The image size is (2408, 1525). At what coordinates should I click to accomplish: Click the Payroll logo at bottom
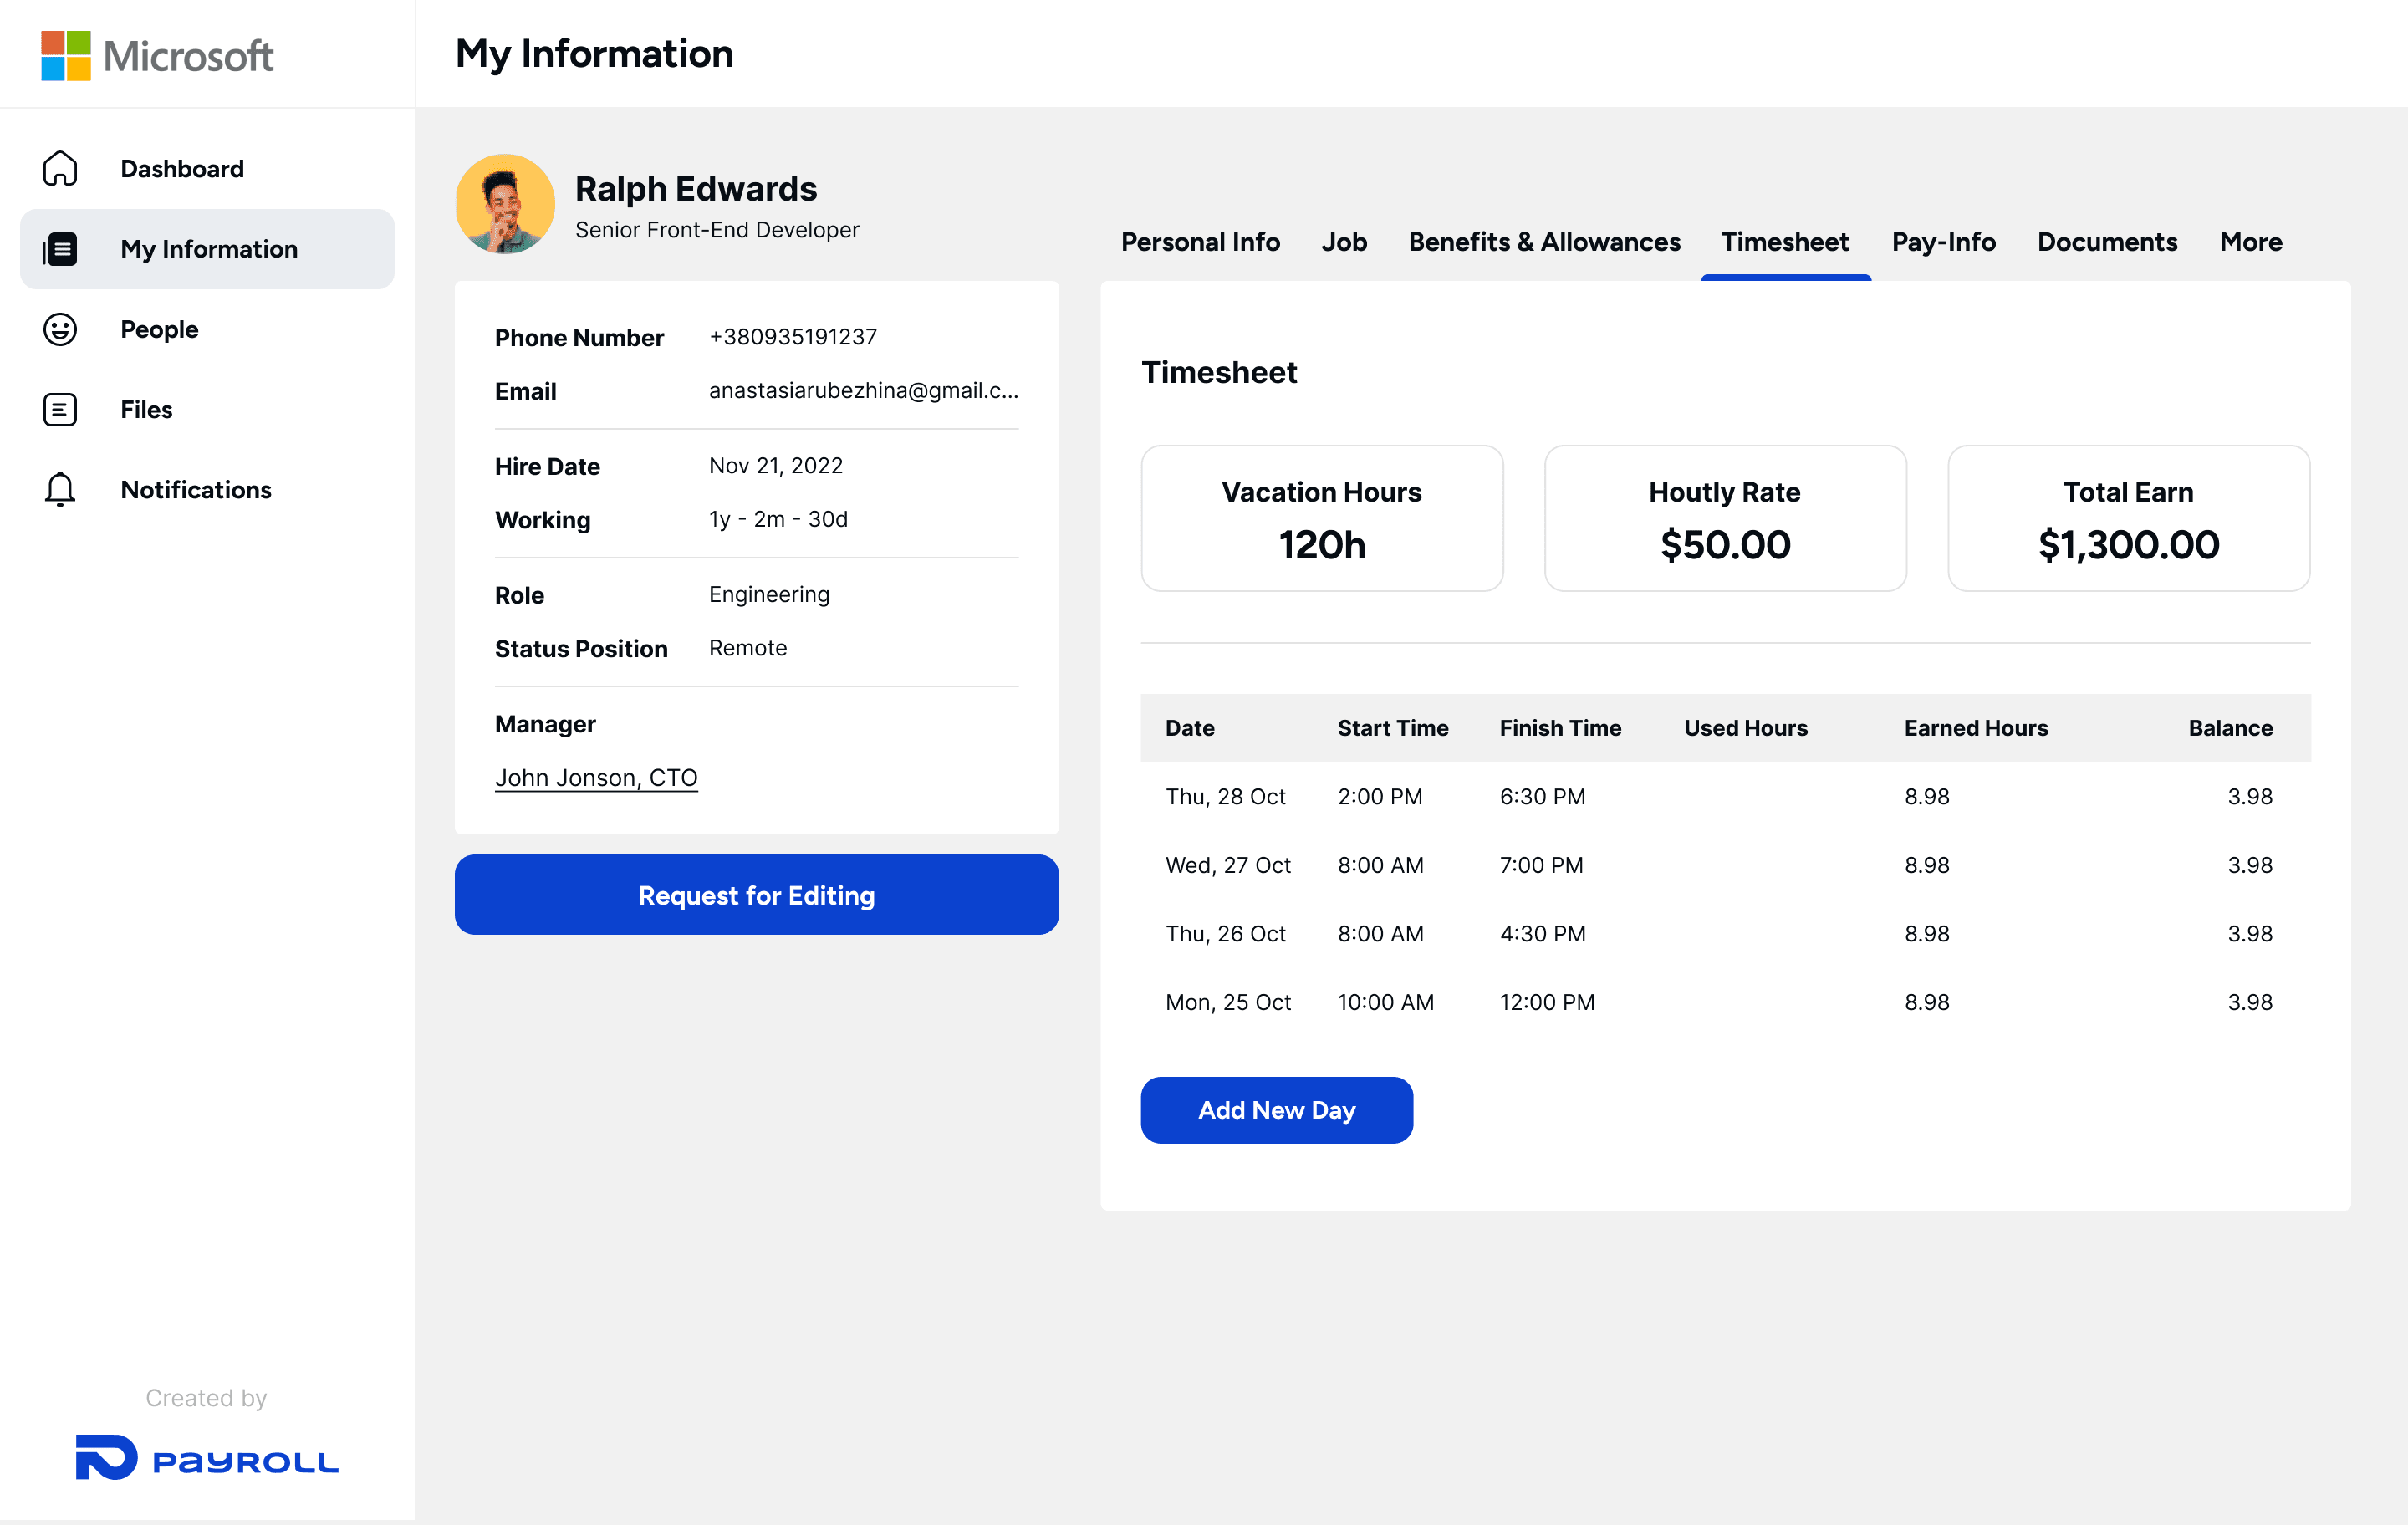tap(207, 1458)
